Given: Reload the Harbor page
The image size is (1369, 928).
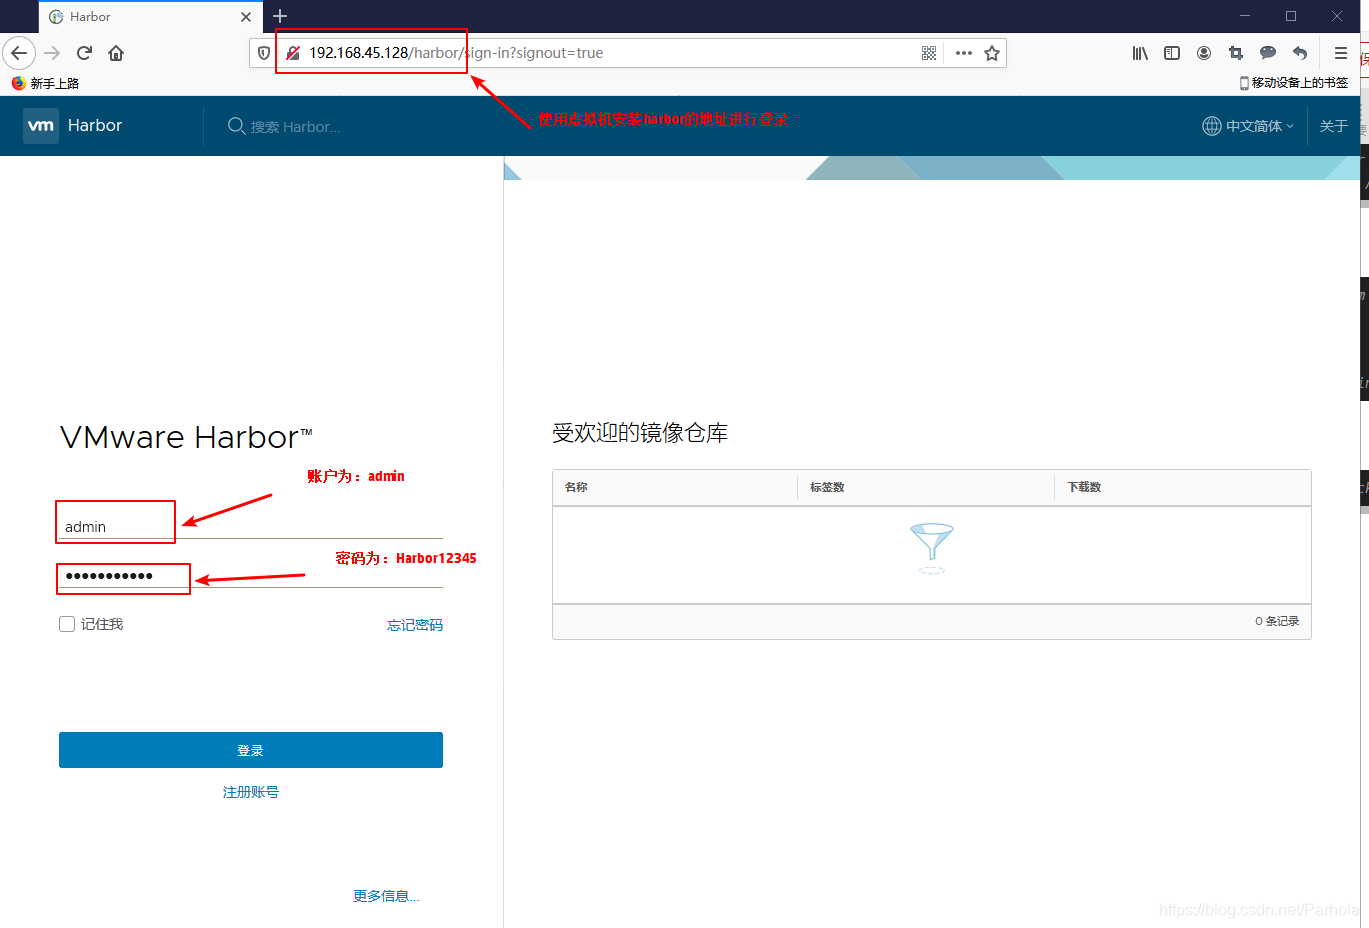Looking at the screenshot, I should (84, 53).
